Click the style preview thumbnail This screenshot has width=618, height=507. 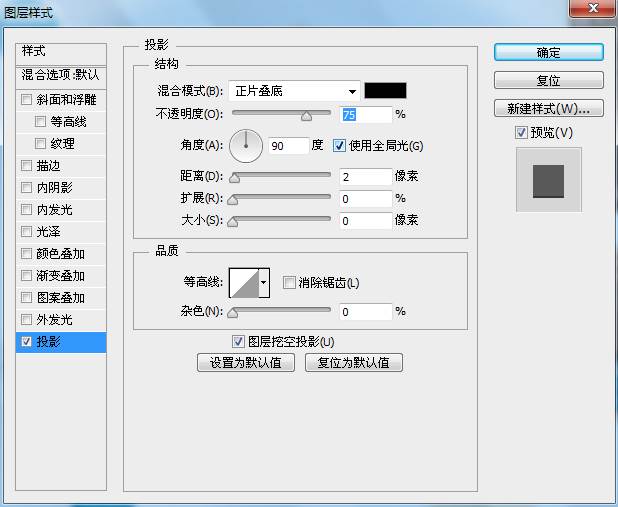tap(549, 179)
